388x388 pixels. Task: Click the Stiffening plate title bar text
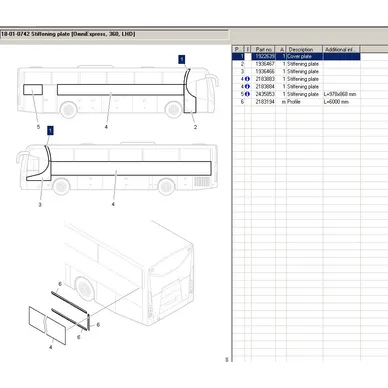point(68,34)
